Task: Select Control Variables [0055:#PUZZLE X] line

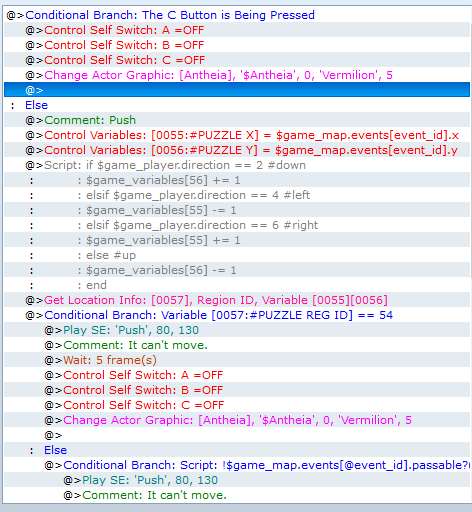Action: pos(237,135)
